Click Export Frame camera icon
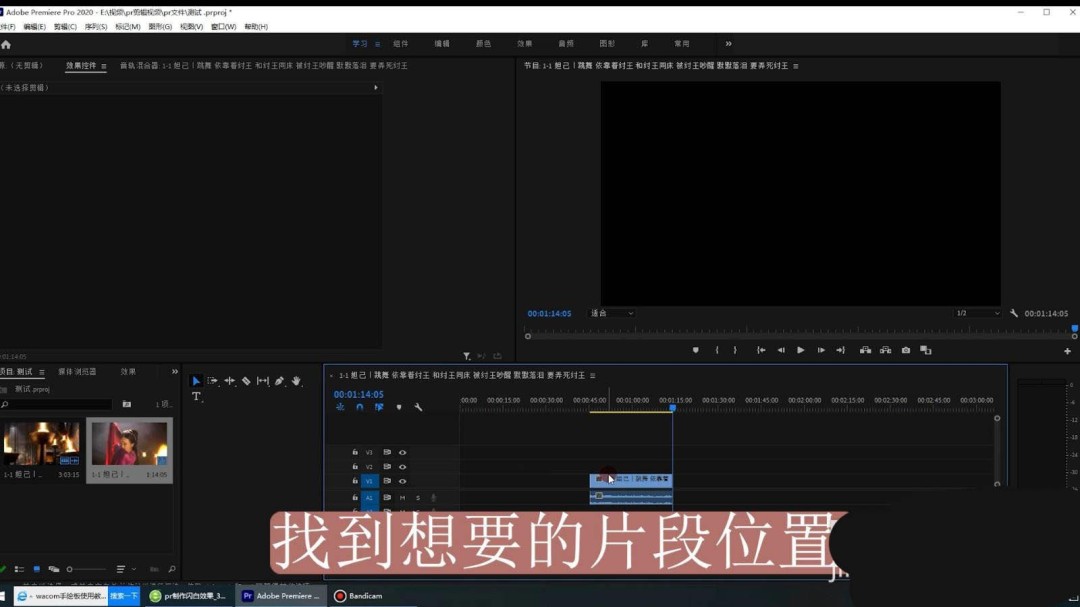 pos(906,351)
